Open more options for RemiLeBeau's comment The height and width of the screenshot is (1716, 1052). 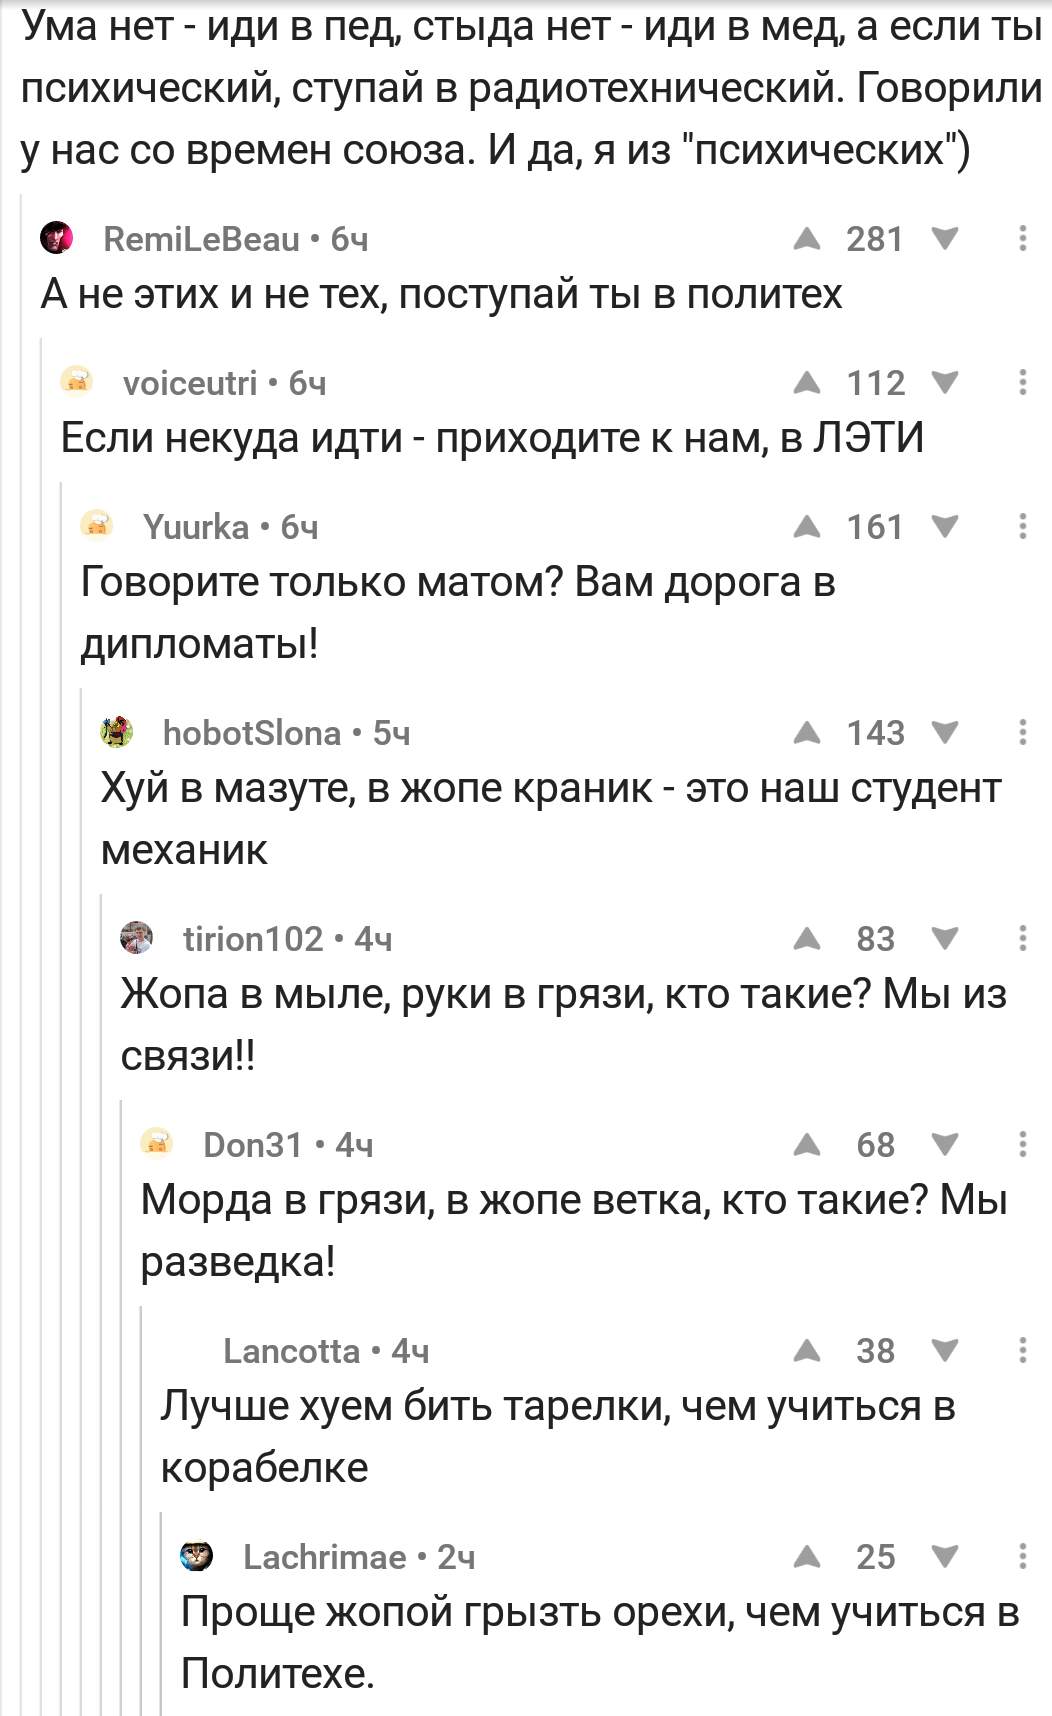tap(1022, 239)
